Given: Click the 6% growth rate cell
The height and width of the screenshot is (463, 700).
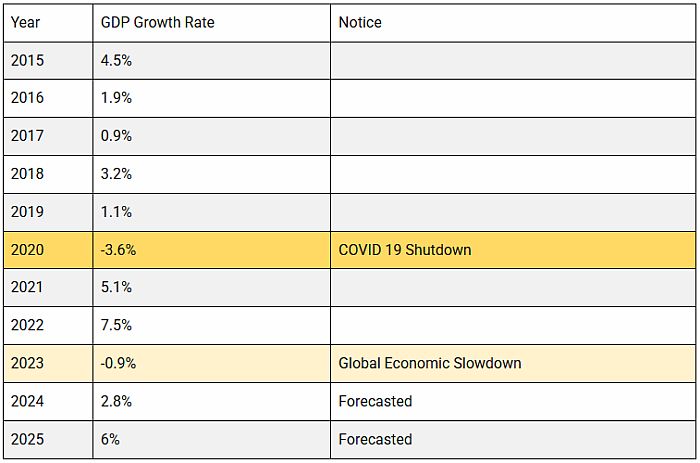Looking at the screenshot, I should pos(211,440).
